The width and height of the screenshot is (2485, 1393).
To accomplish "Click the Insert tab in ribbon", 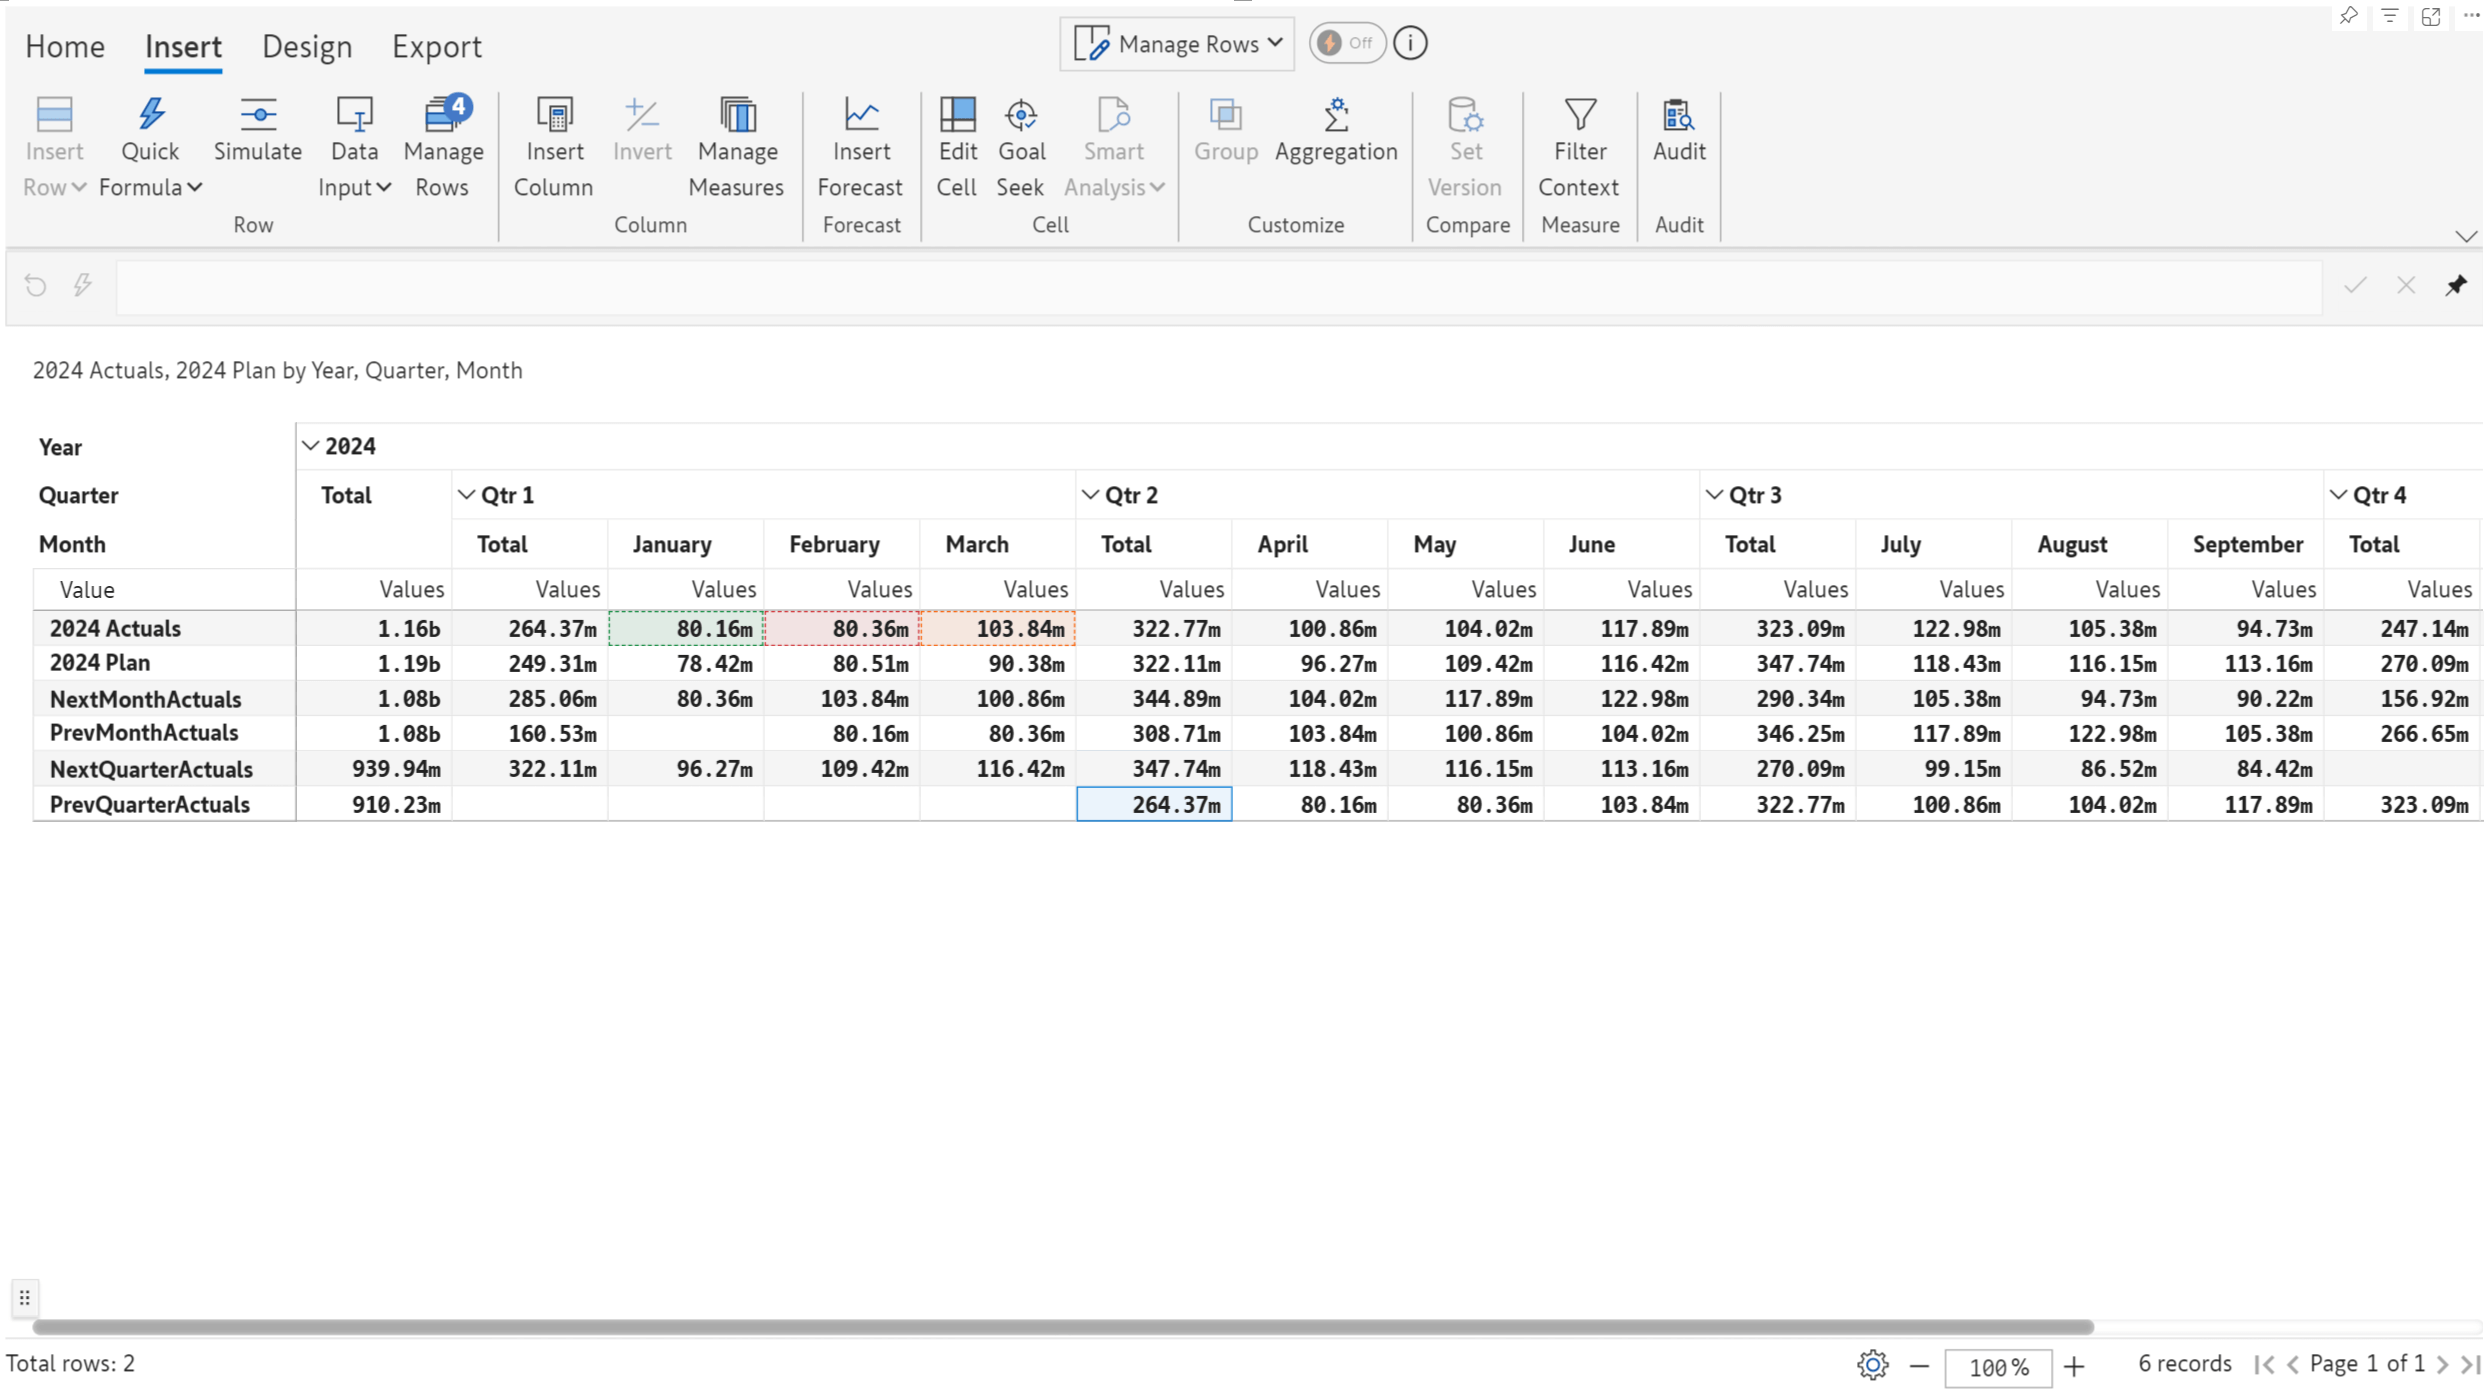I will pyautogui.click(x=183, y=46).
